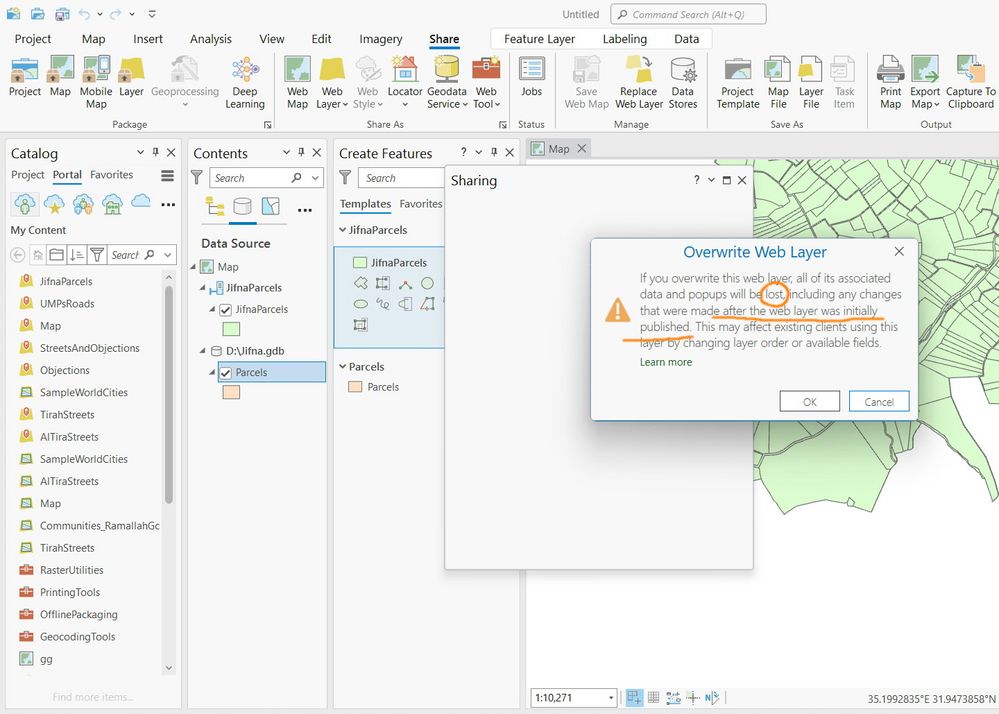Collapse the JifnaParcels template group

tap(343, 230)
